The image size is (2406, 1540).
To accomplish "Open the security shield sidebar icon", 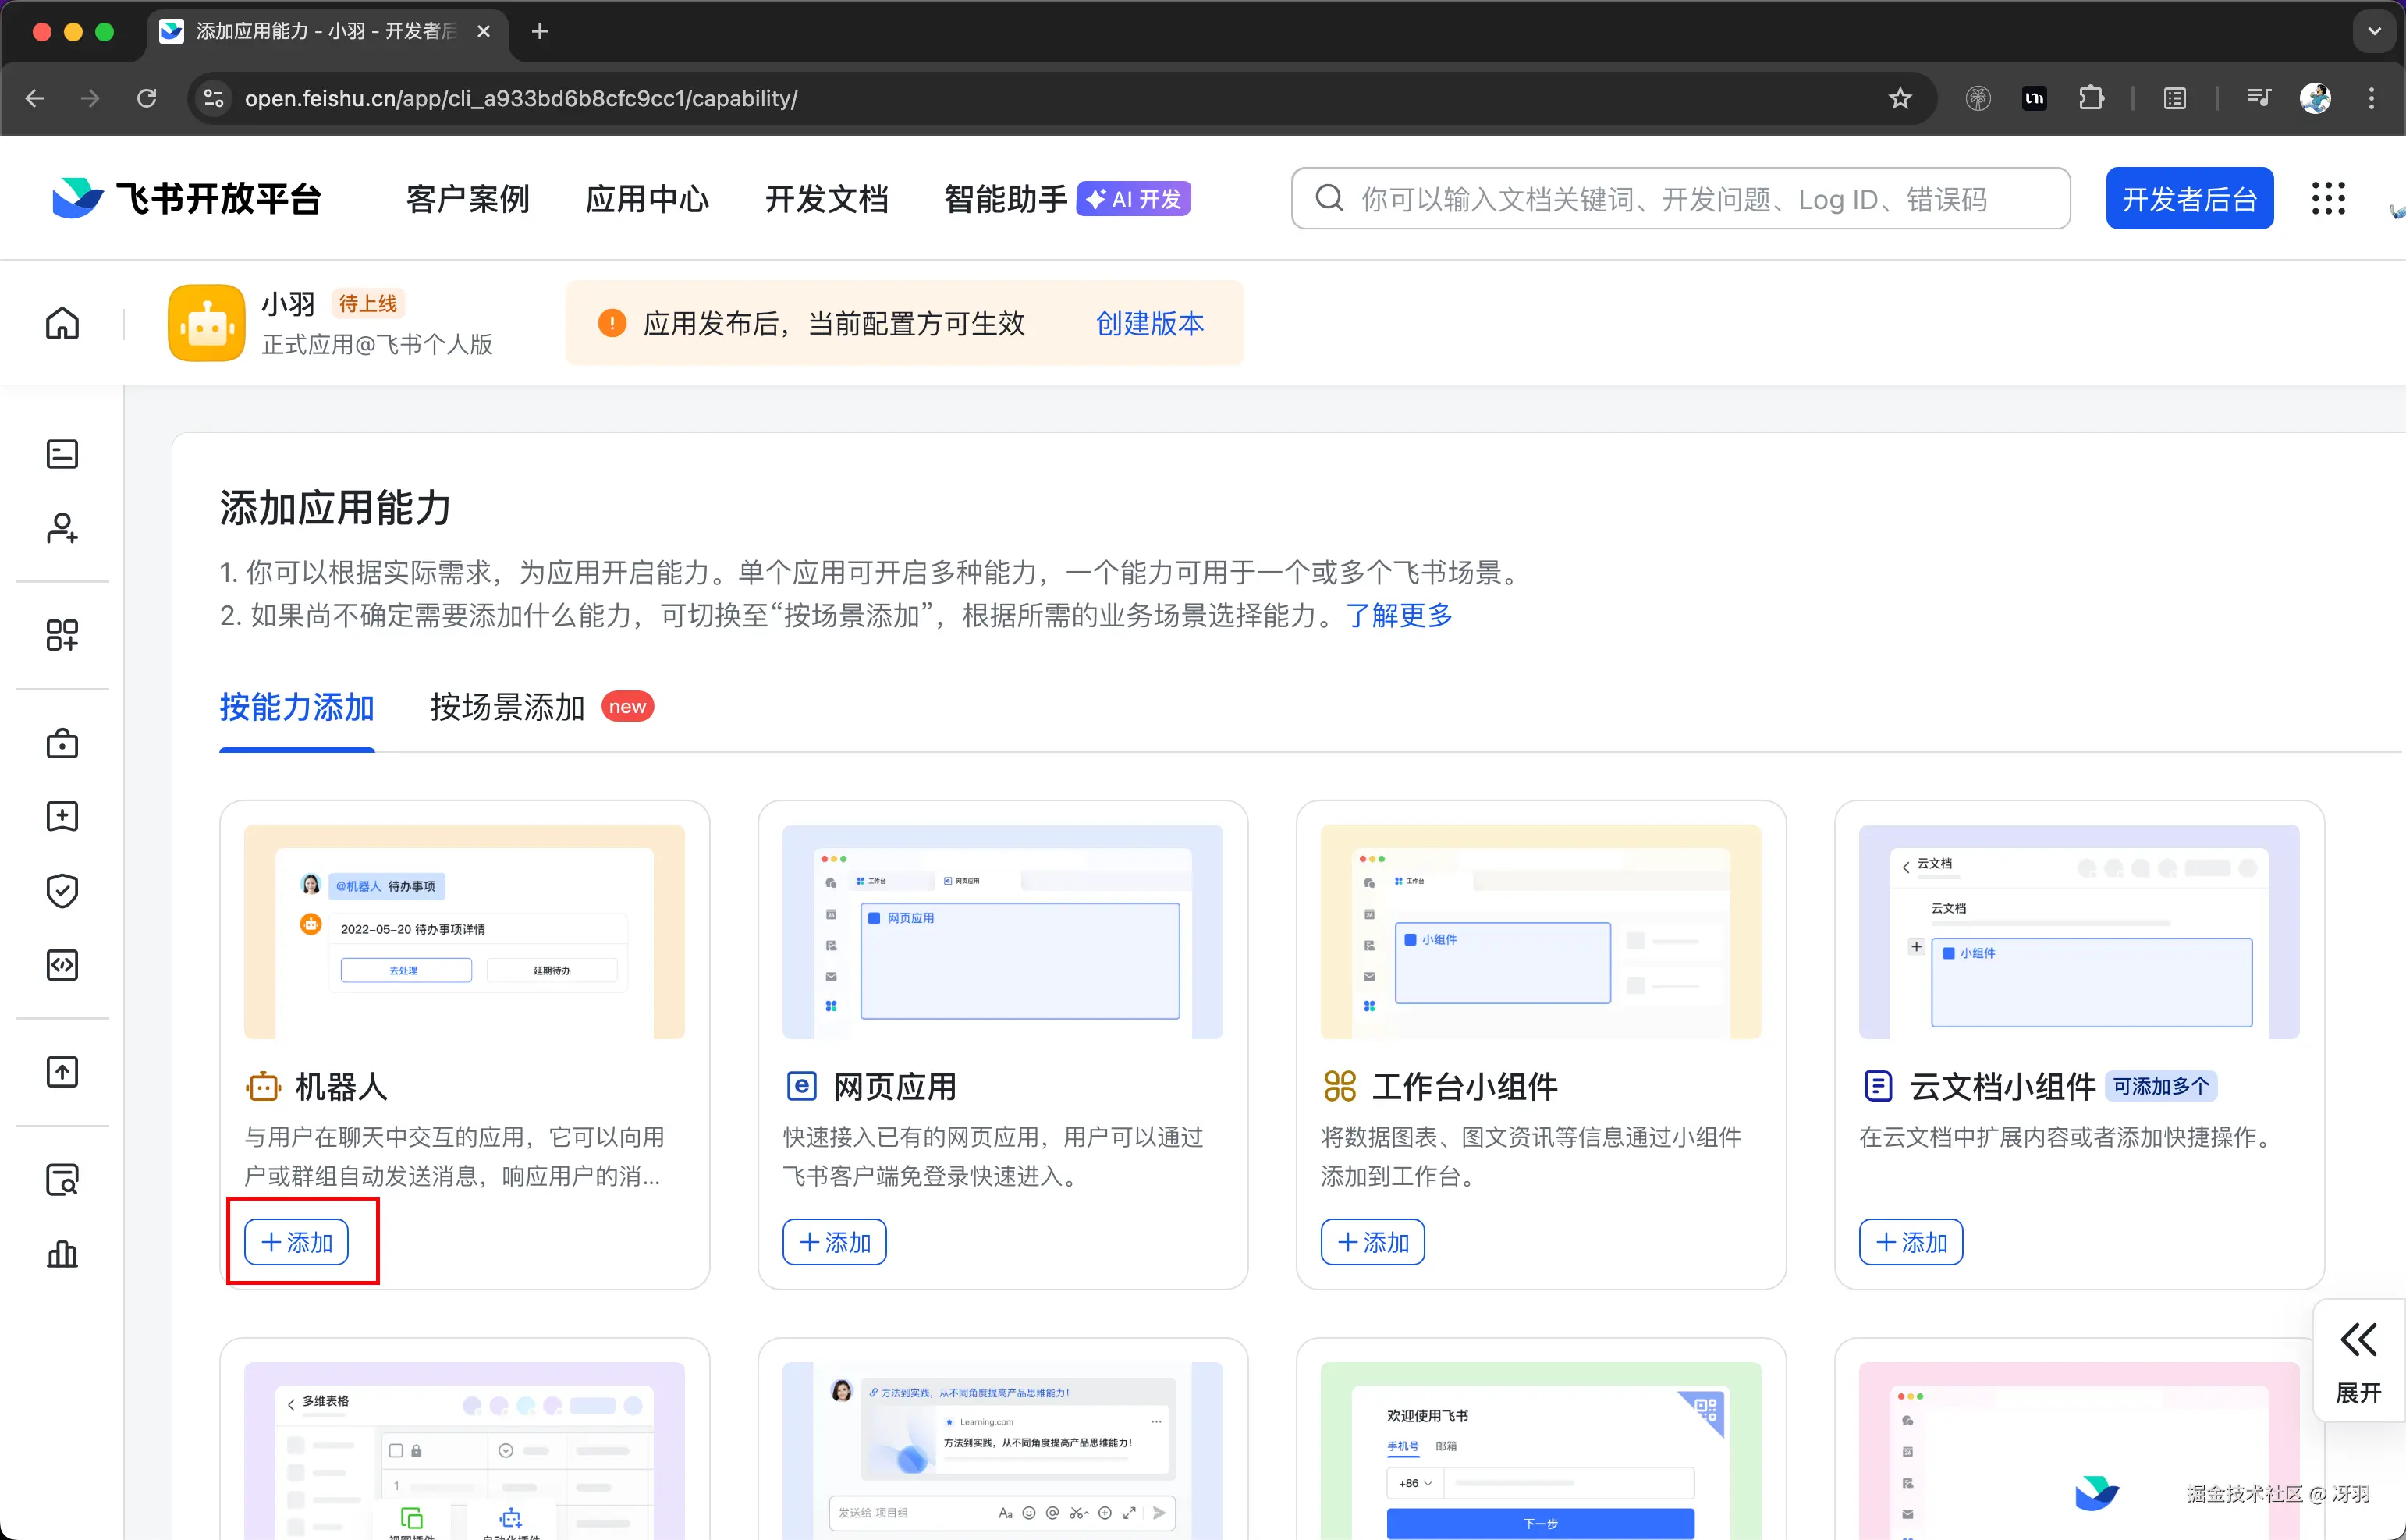I will click(x=62, y=890).
